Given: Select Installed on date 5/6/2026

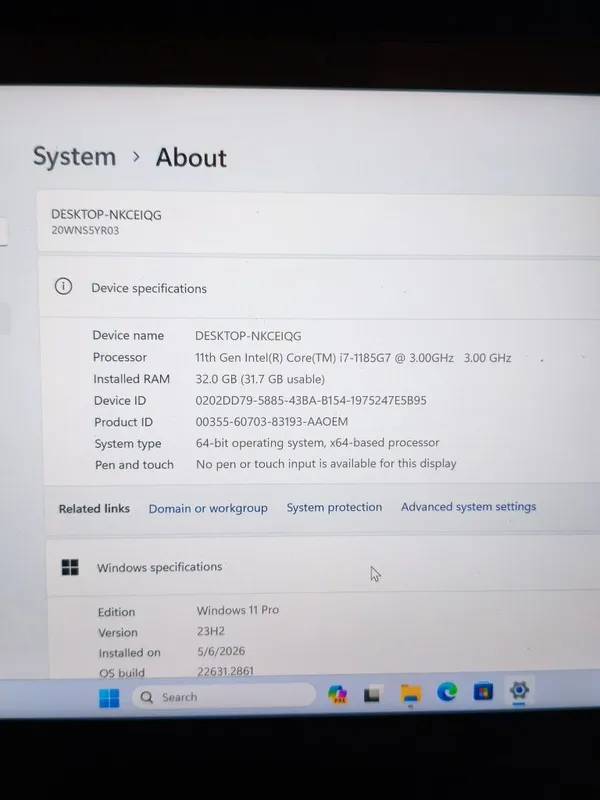Looking at the screenshot, I should point(221,652).
